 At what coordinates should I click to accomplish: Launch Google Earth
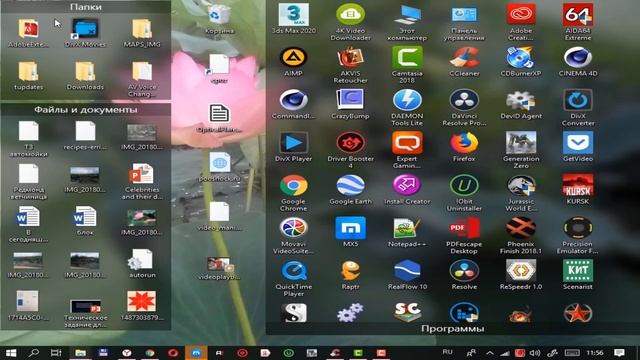tap(350, 185)
